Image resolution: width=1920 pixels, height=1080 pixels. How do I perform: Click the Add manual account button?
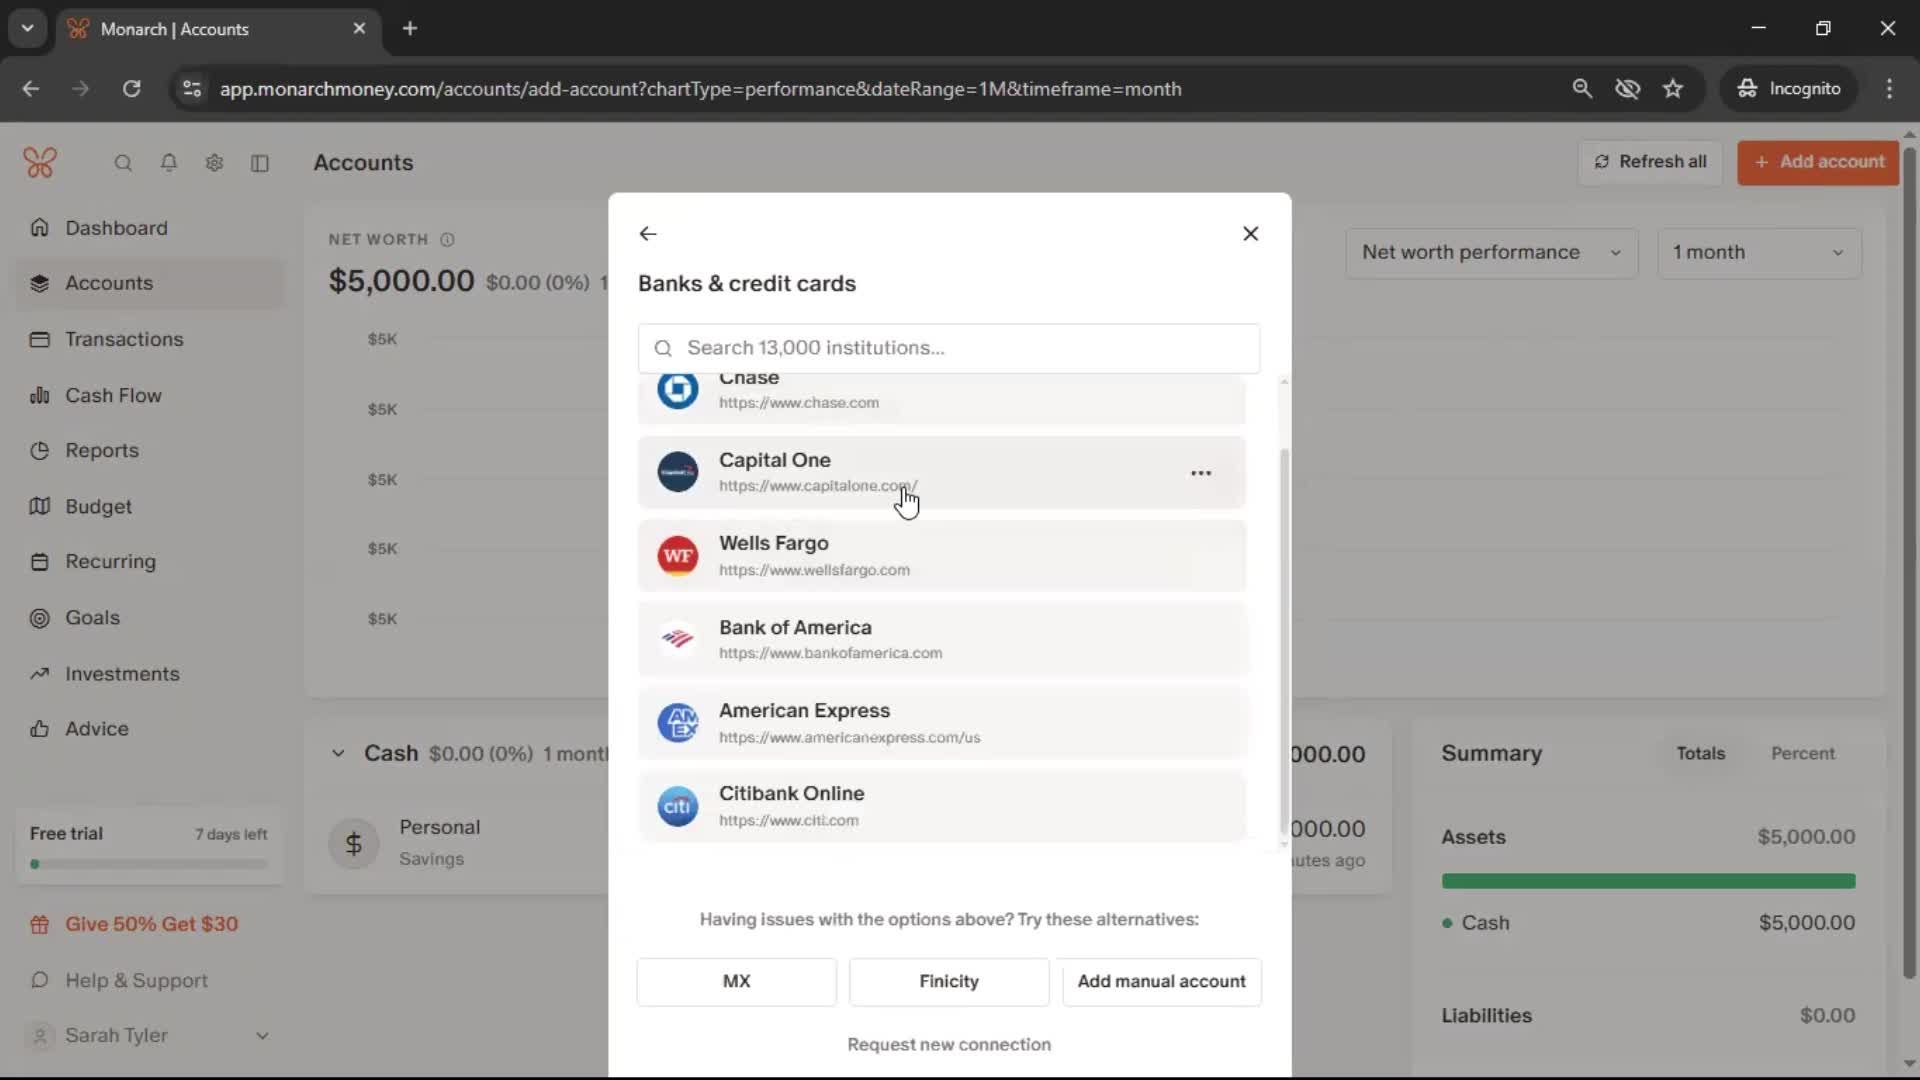[x=1161, y=982]
